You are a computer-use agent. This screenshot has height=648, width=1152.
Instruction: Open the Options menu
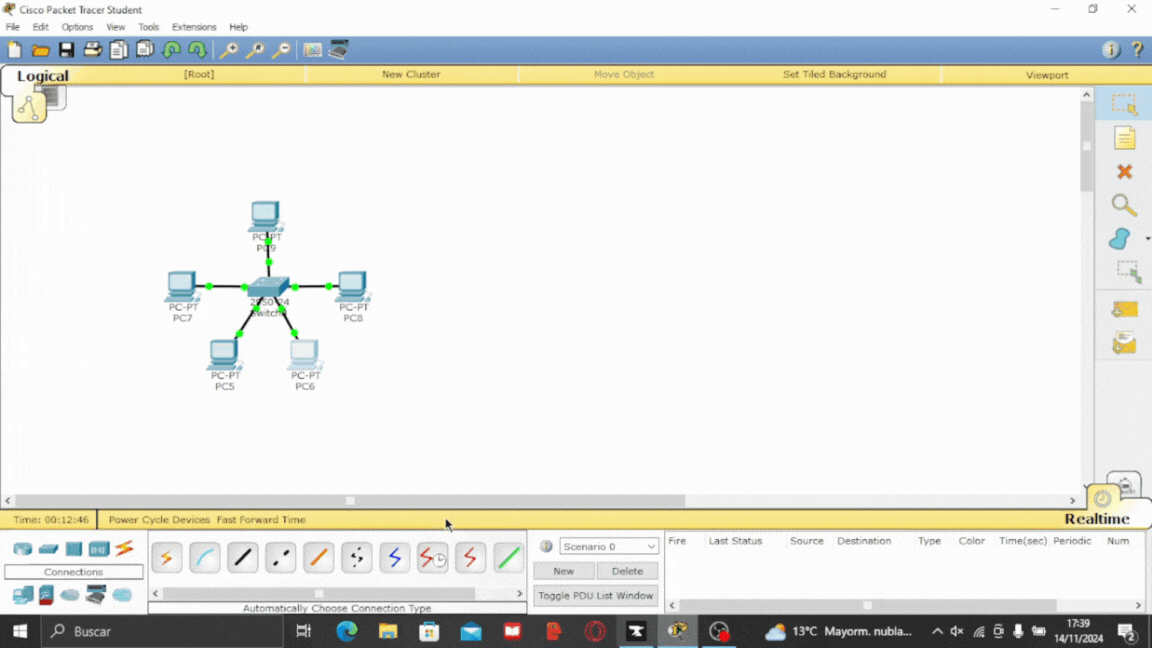point(77,27)
